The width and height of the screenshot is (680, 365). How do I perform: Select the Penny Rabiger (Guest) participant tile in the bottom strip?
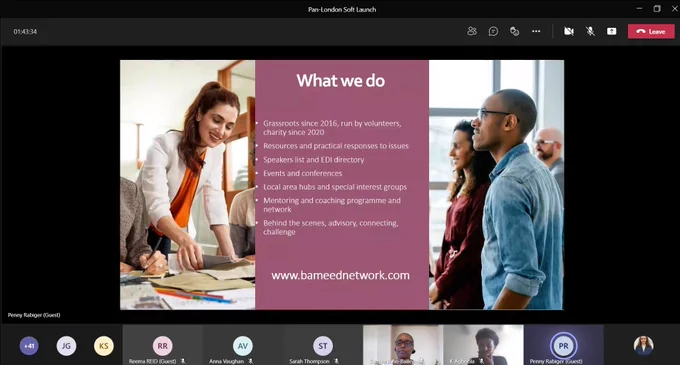[x=564, y=345]
